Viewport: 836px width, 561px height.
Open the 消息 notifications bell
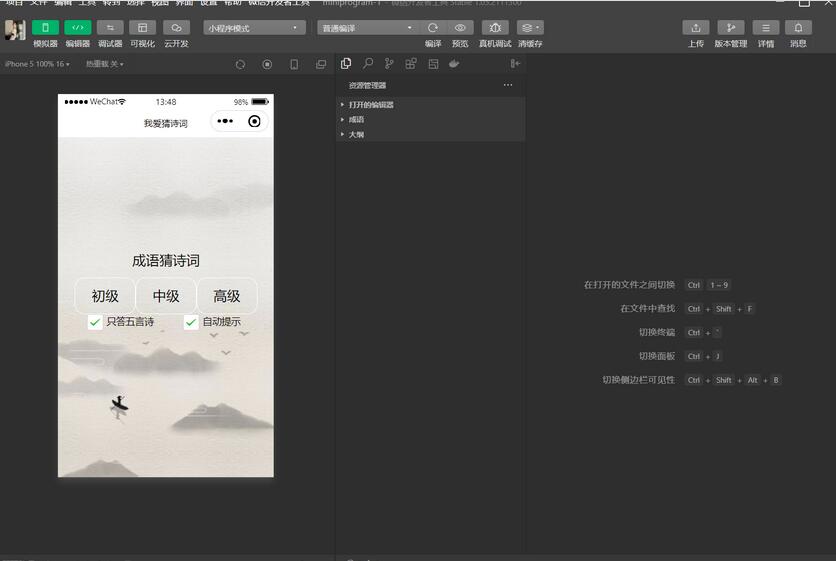[x=798, y=28]
